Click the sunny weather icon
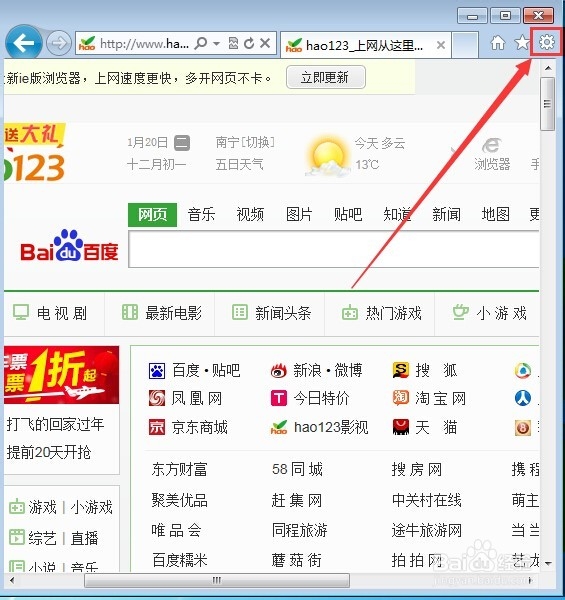The image size is (565, 600). pyautogui.click(x=327, y=155)
